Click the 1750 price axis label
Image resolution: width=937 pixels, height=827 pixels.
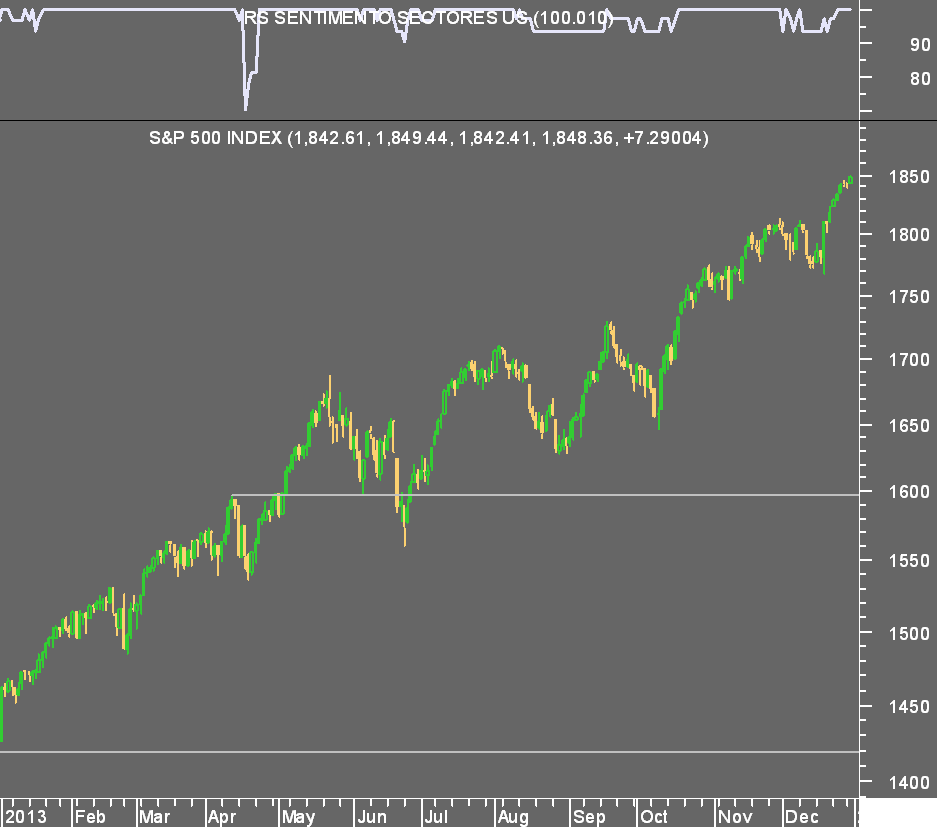pyautogui.click(x=909, y=297)
